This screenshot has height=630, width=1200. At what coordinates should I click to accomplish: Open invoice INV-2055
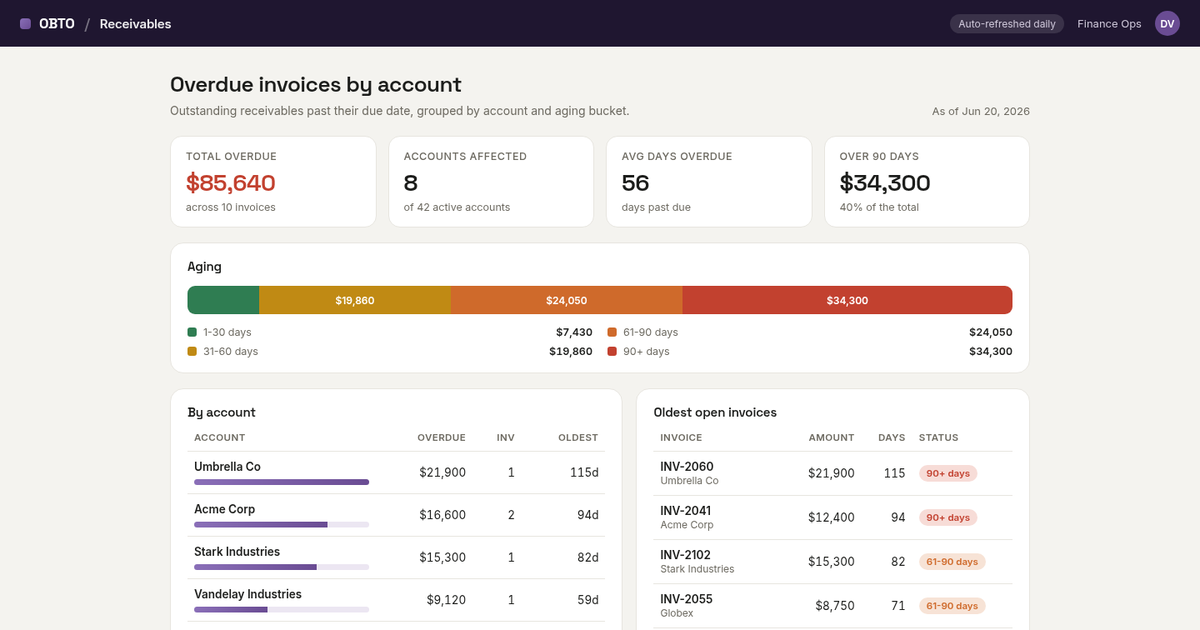[x=687, y=599]
